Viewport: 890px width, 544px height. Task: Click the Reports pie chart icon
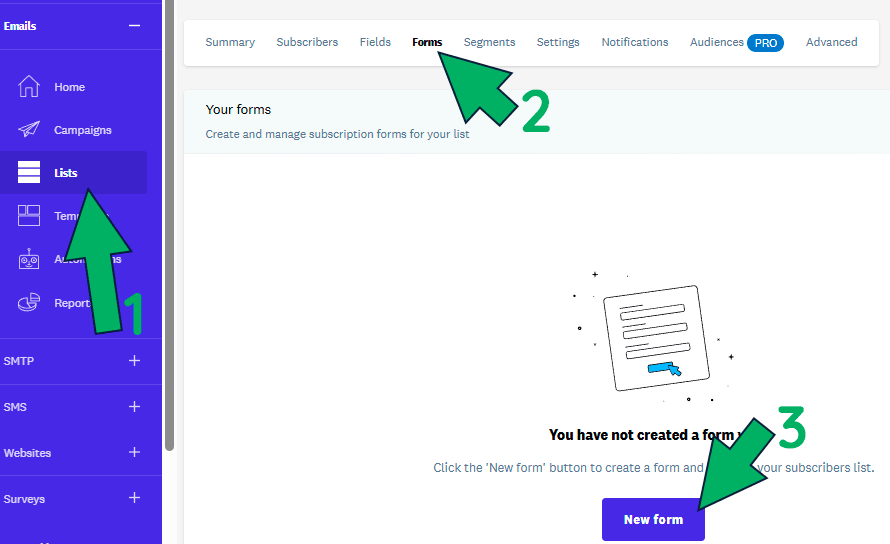(x=29, y=303)
